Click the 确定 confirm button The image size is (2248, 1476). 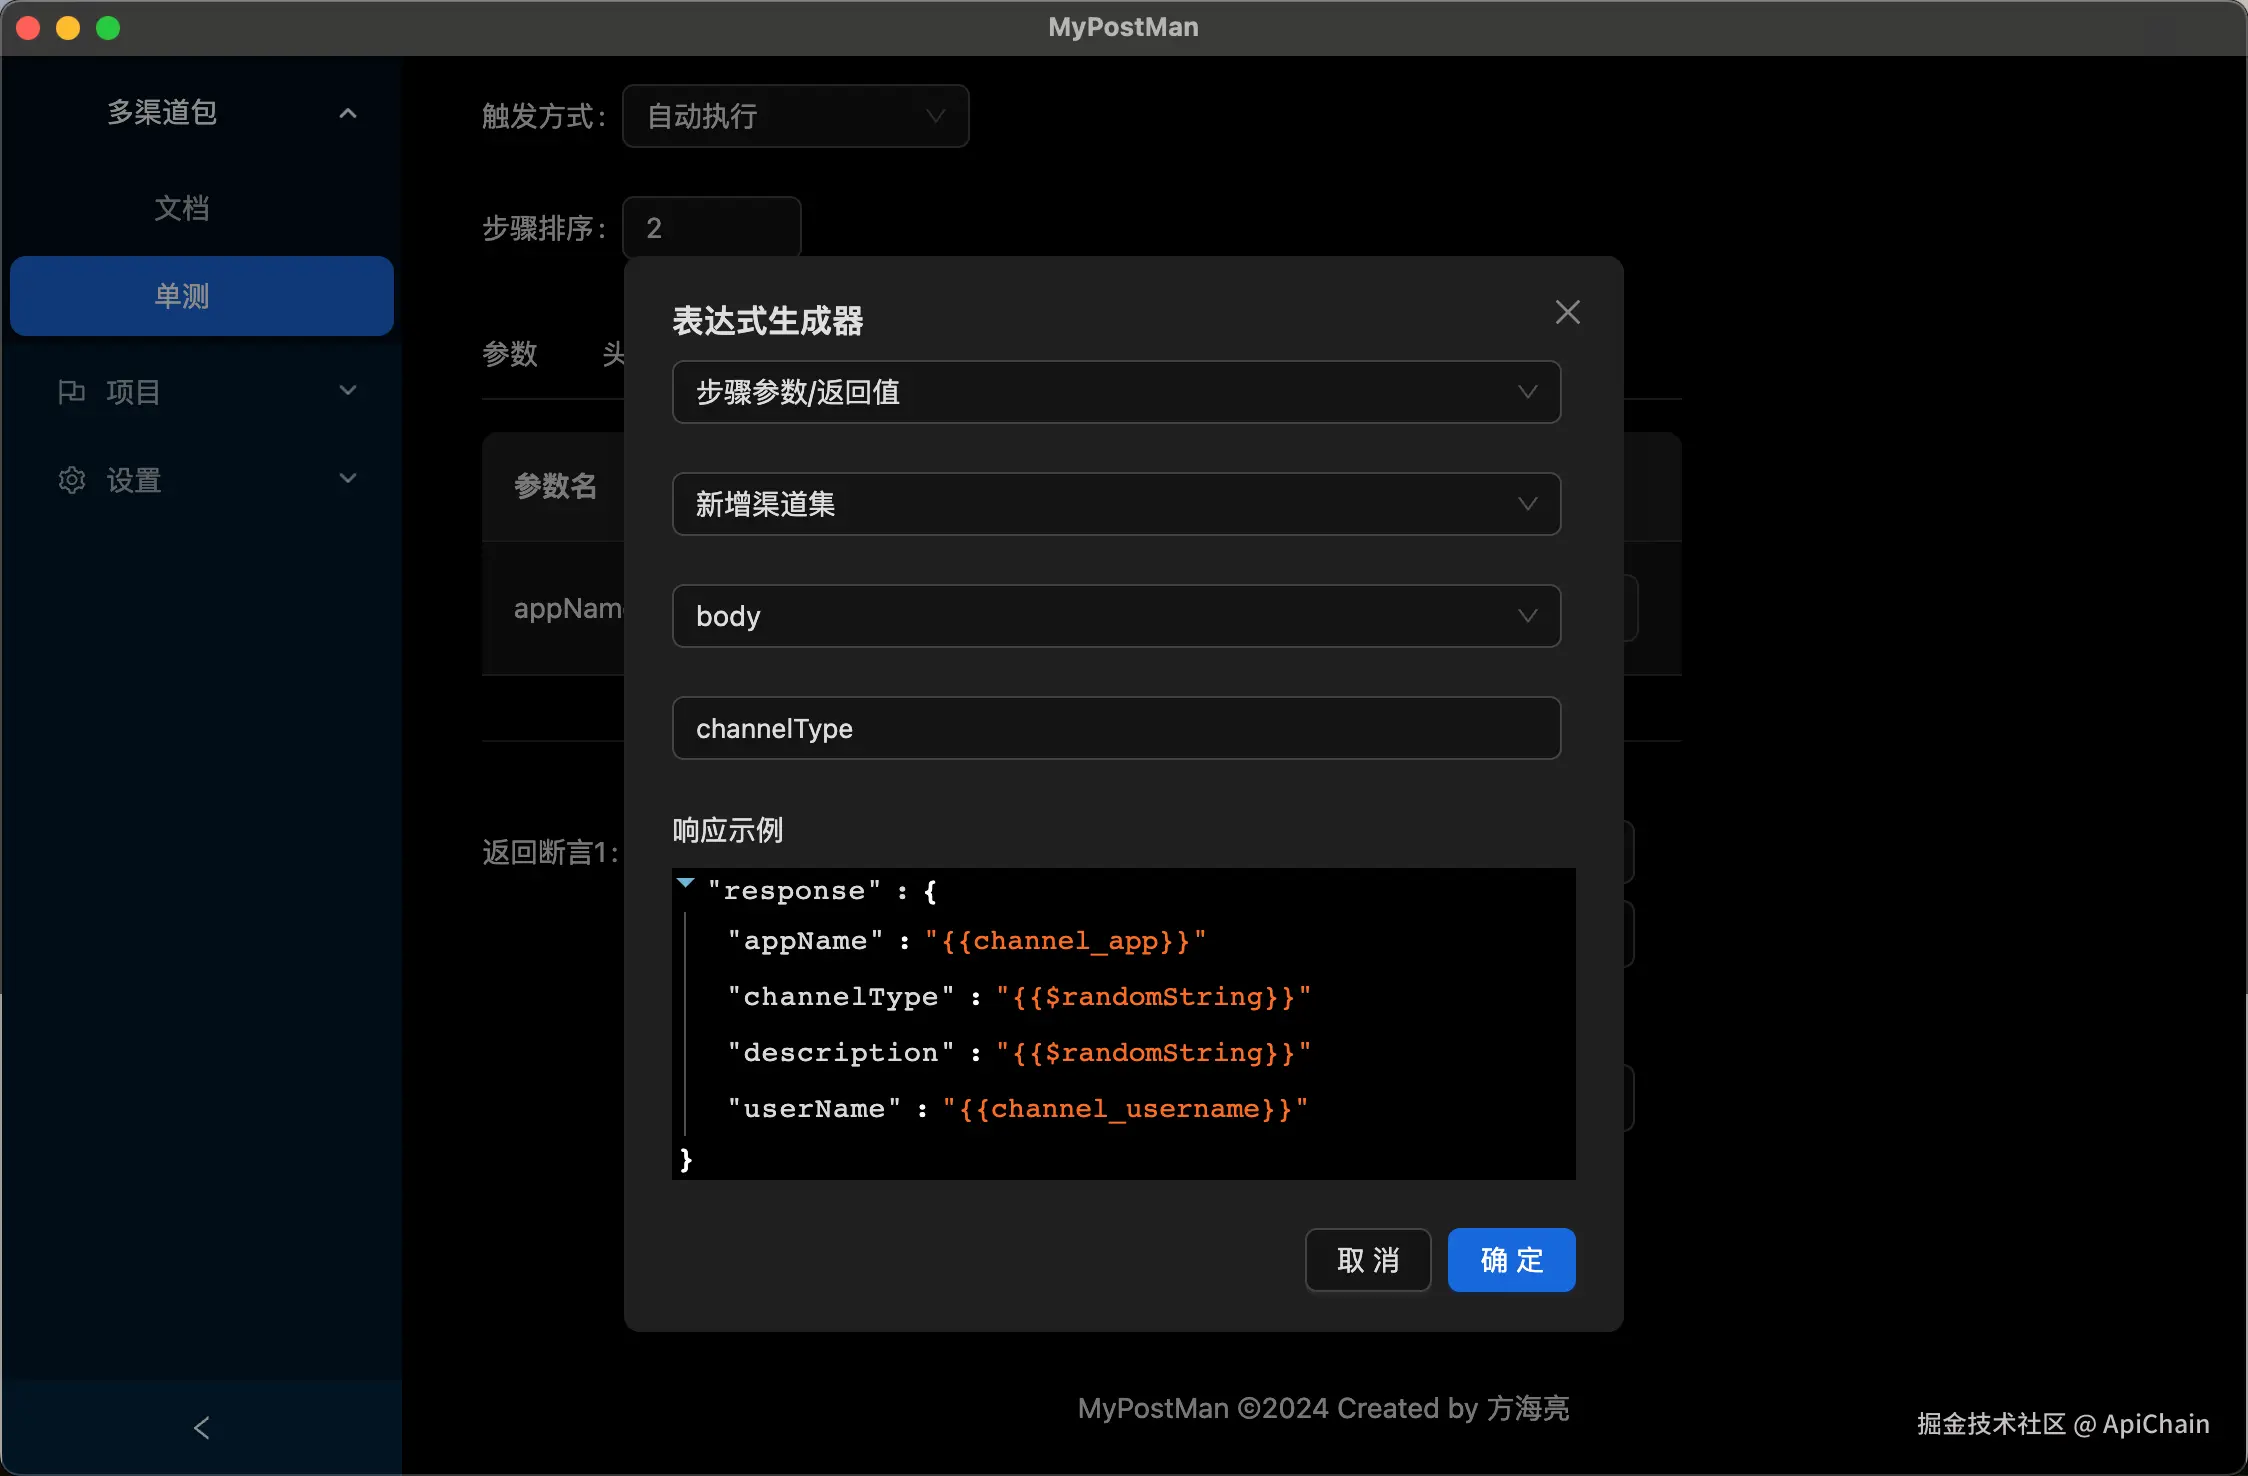click(1511, 1260)
